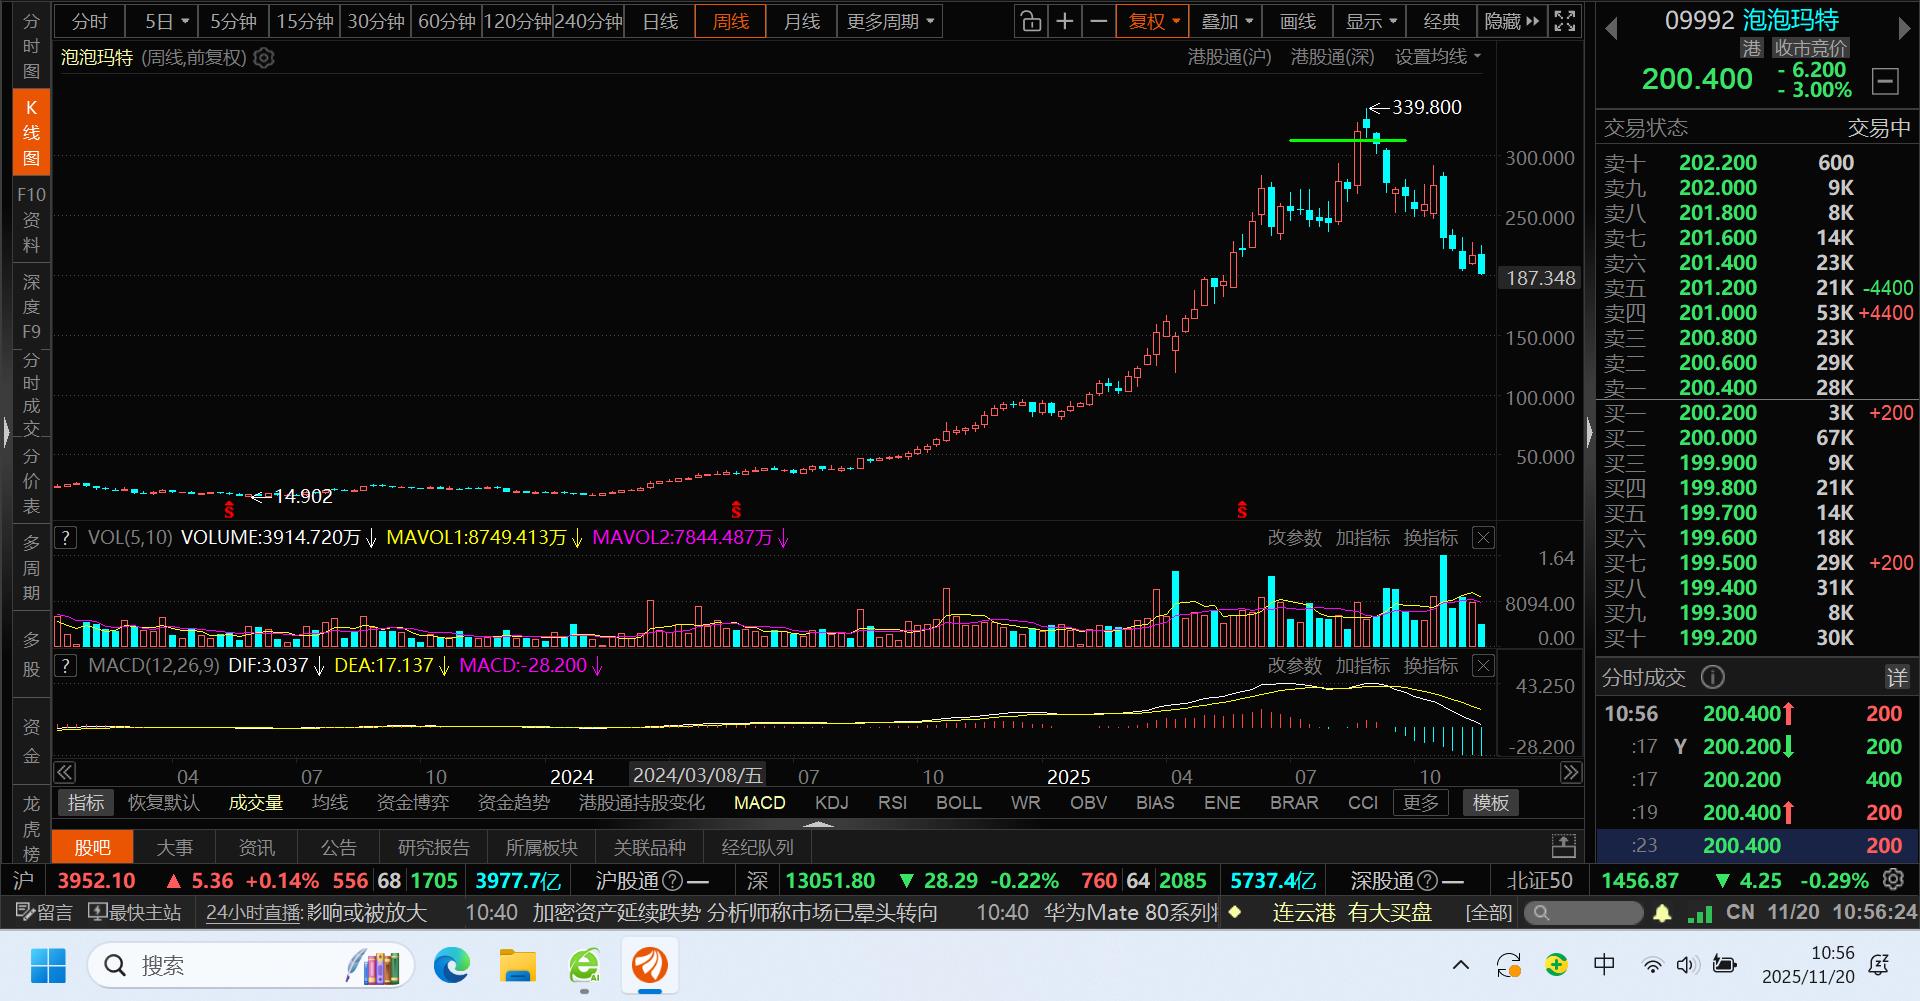
Task: Open the 叠加 overlay dropdown
Action: tap(1227, 21)
